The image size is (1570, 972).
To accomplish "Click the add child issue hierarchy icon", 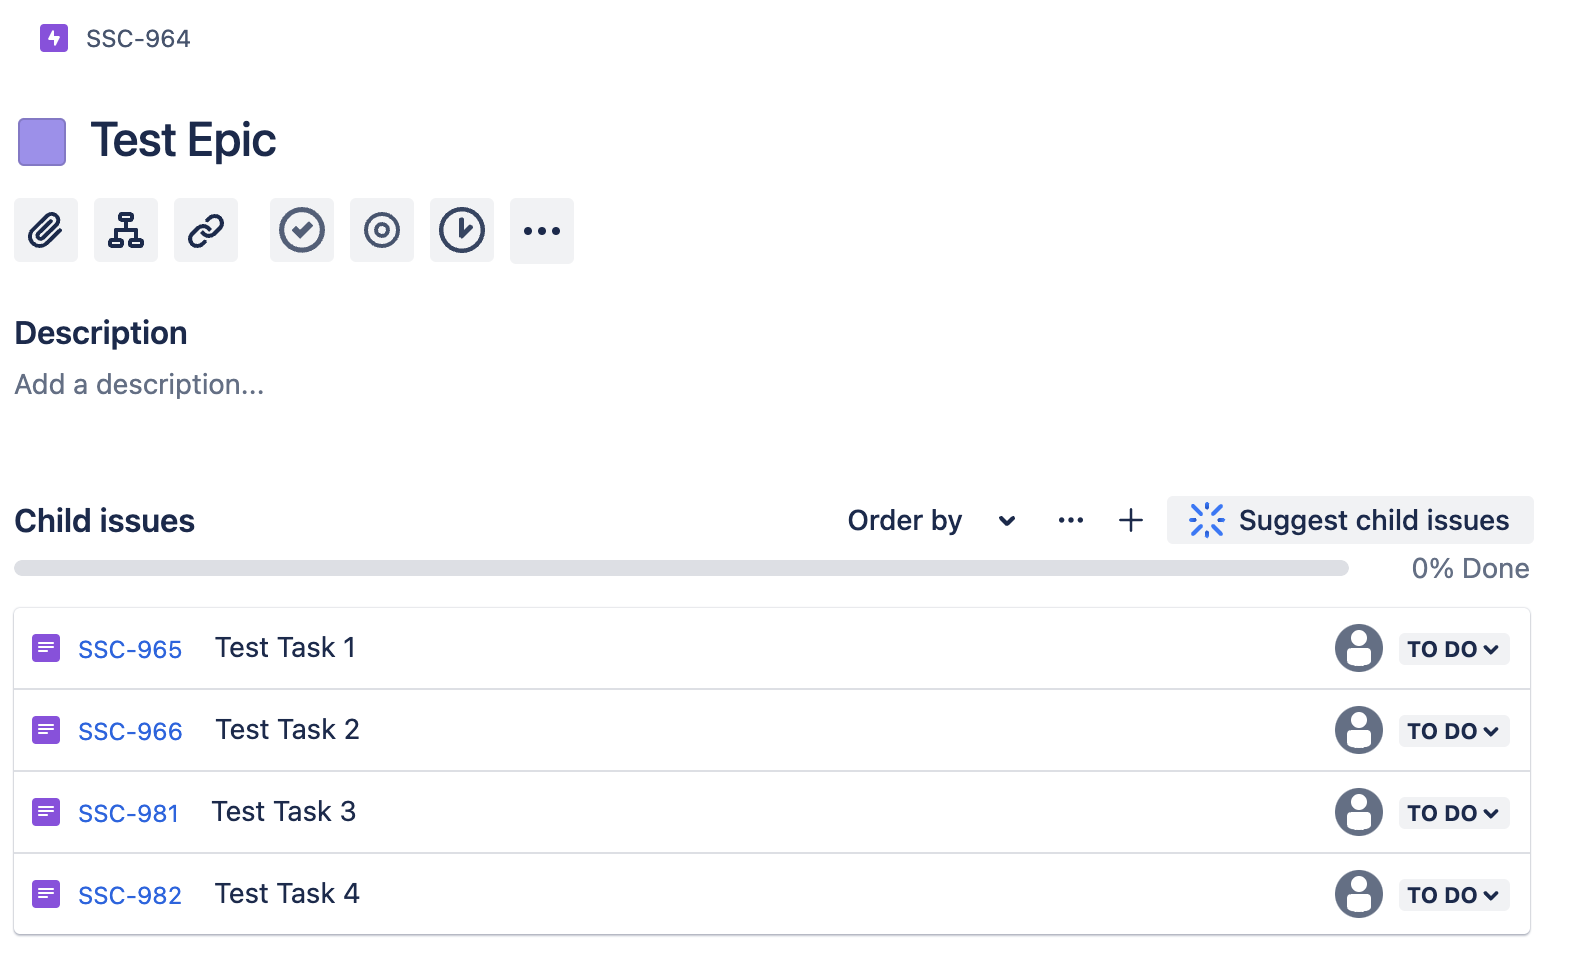I will coord(125,230).
